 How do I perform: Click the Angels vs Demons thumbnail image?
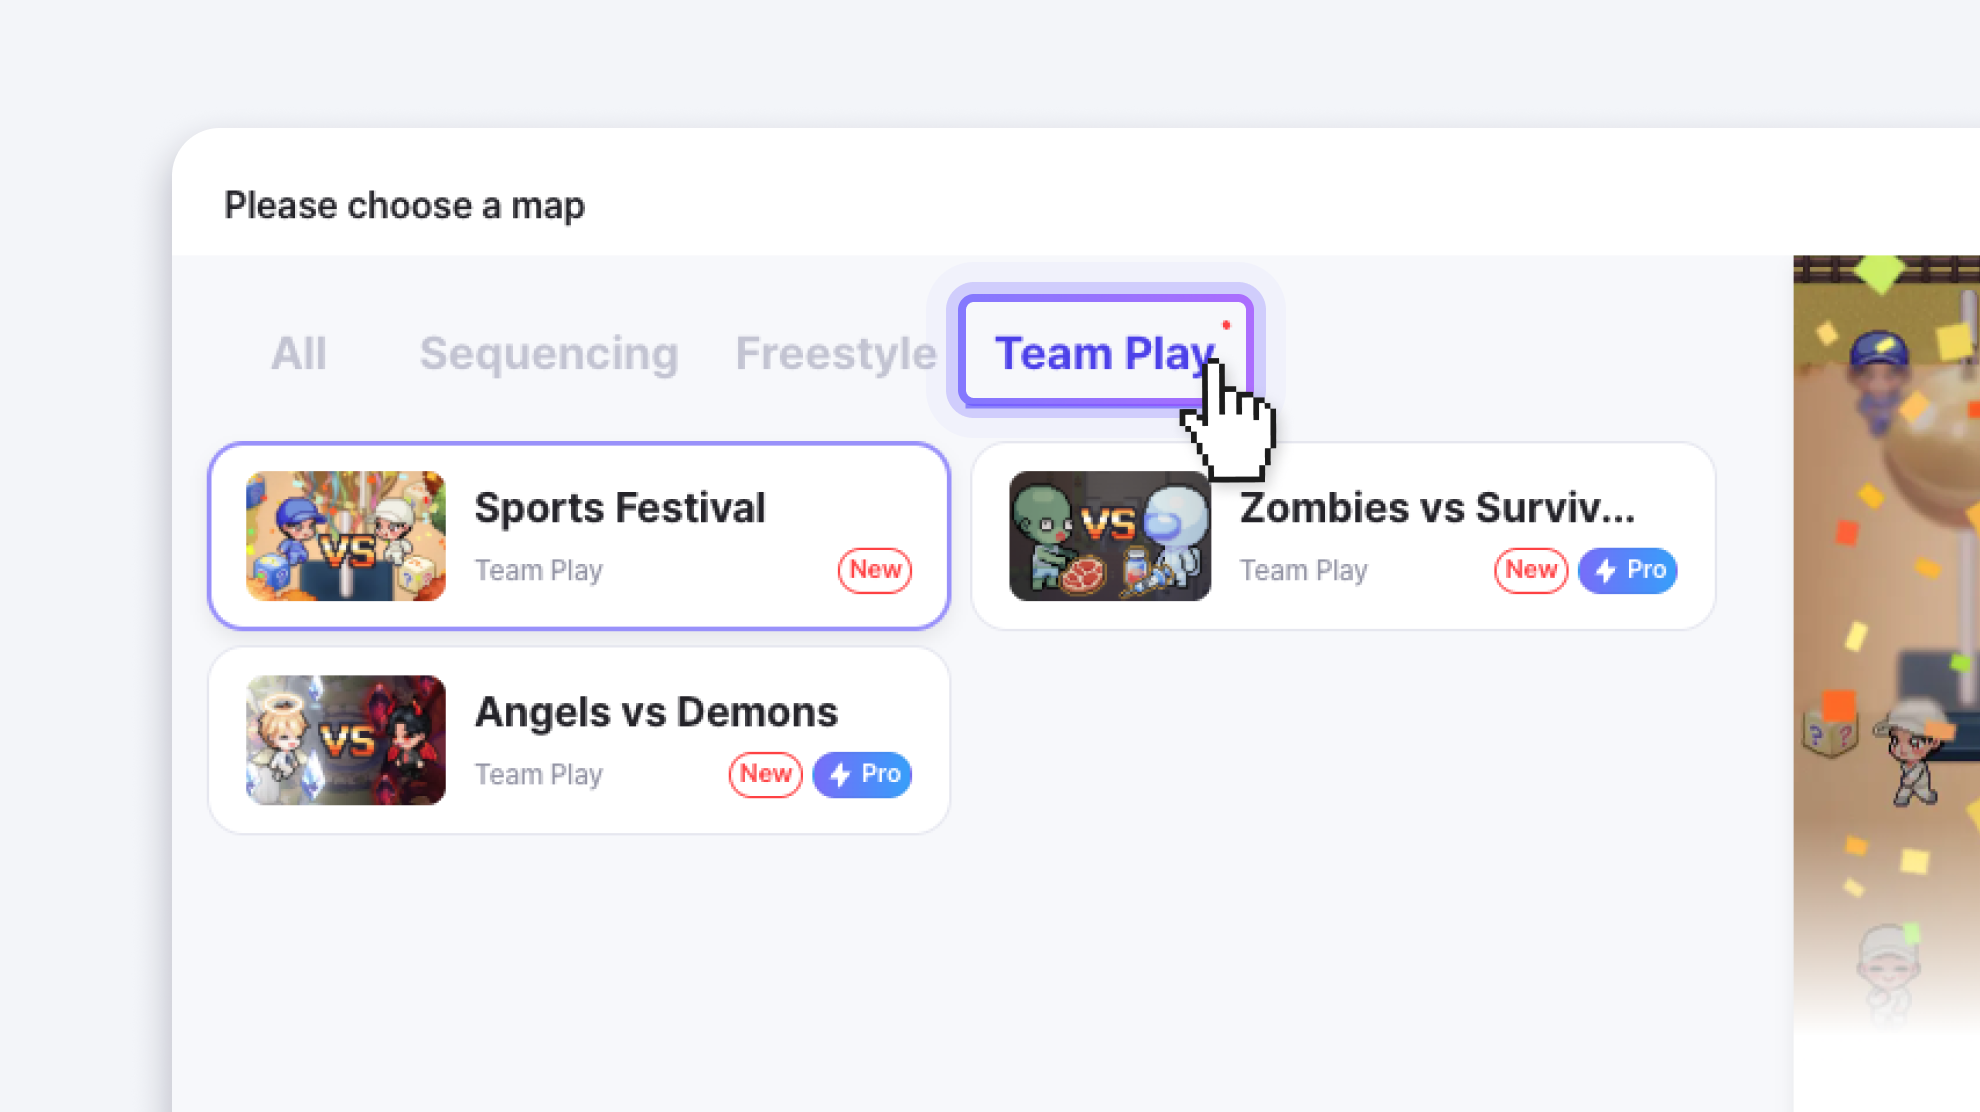tap(346, 740)
